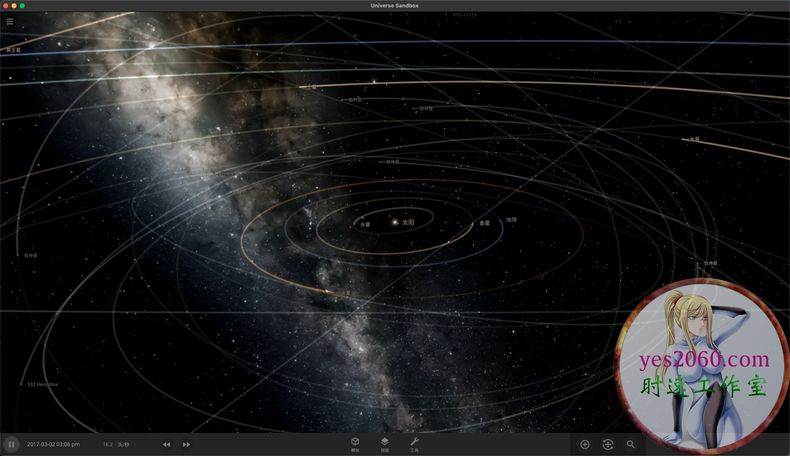
Task: Click the circular arrows icon in bottom toolbar
Action: pyautogui.click(x=608, y=444)
